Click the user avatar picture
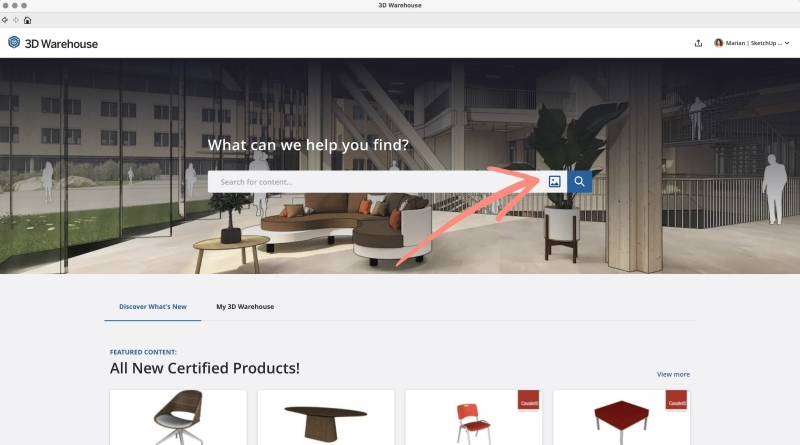Image resolution: width=800 pixels, height=445 pixels. pyautogui.click(x=718, y=43)
